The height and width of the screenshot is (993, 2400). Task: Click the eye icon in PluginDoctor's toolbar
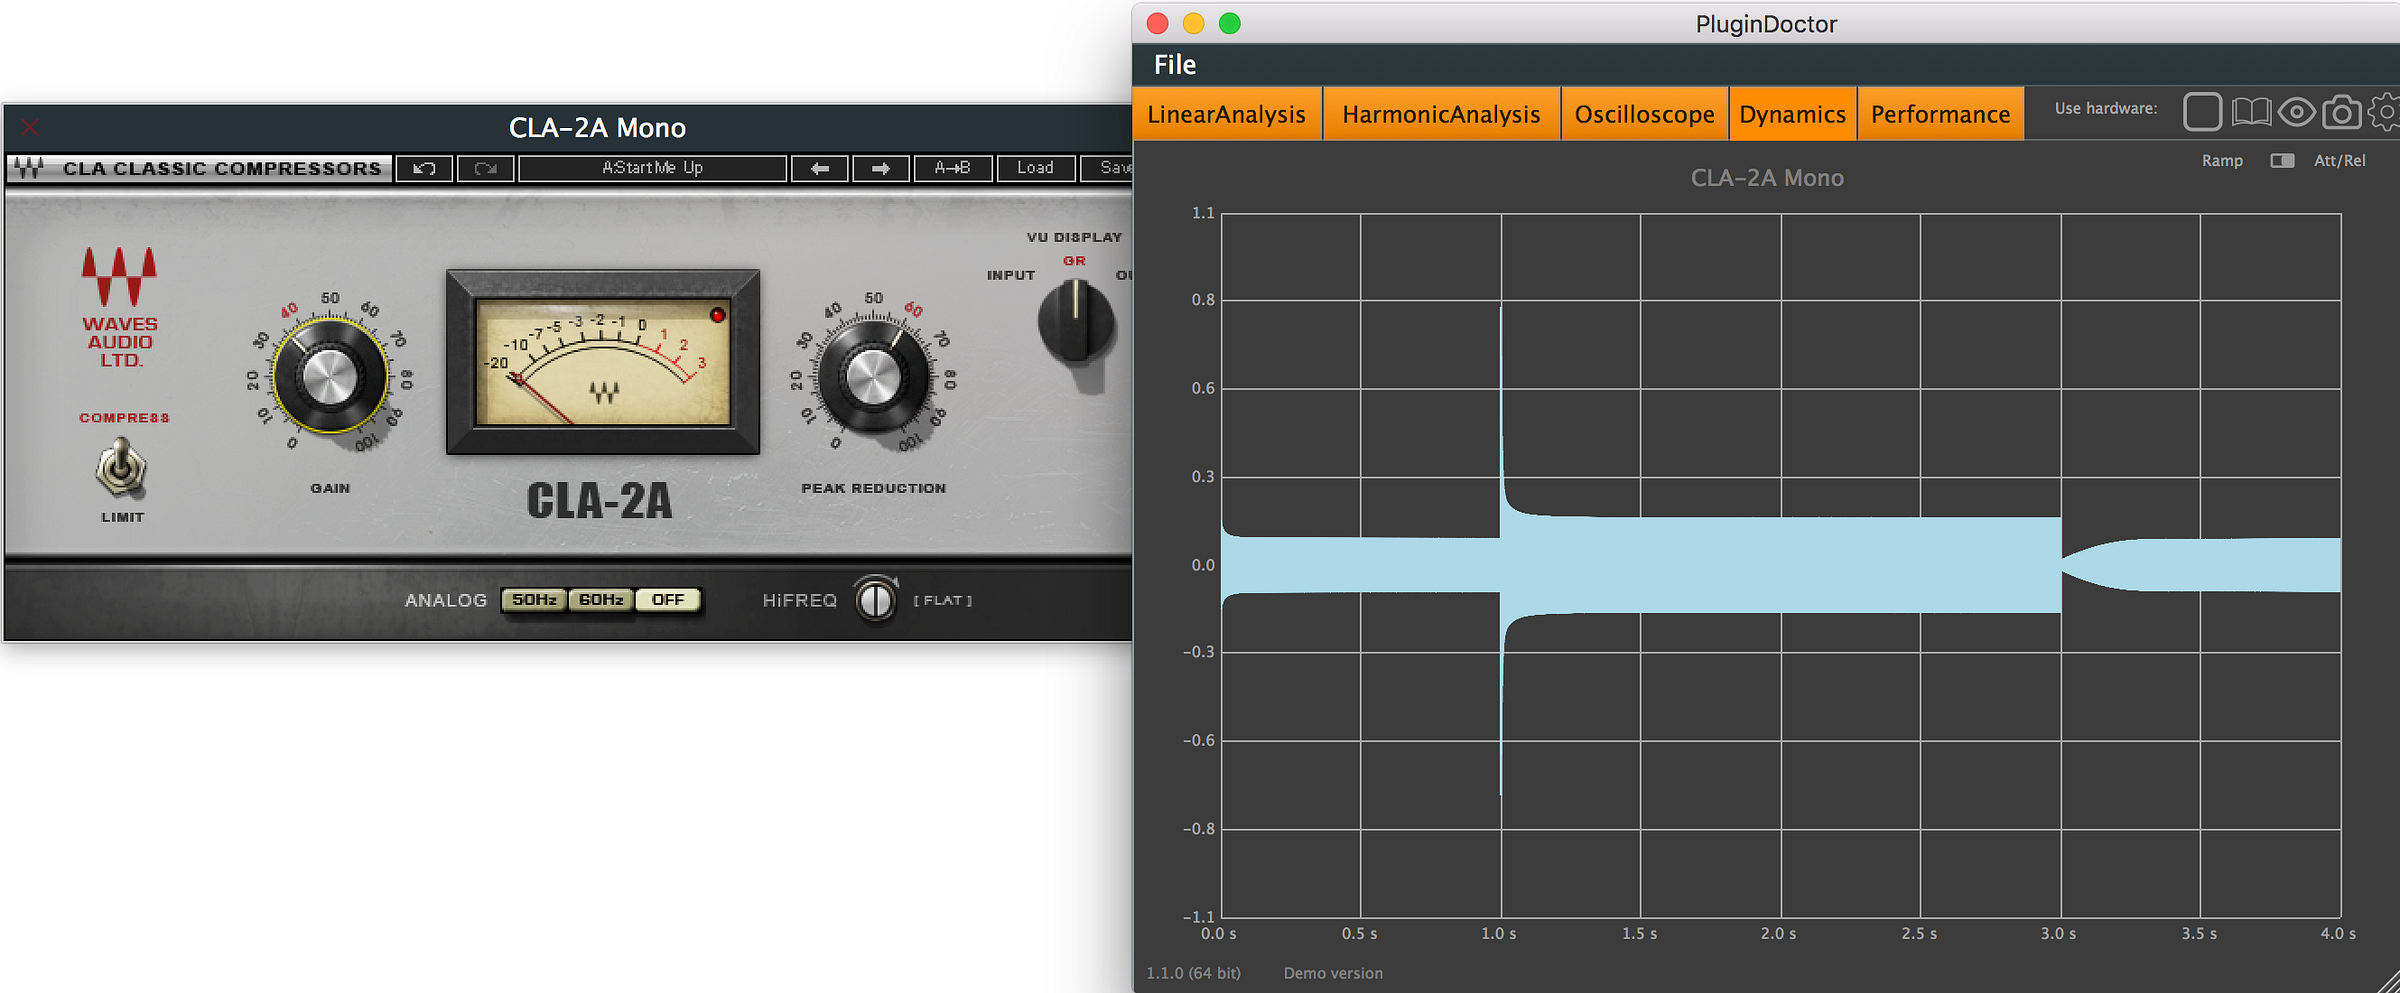(x=2297, y=112)
